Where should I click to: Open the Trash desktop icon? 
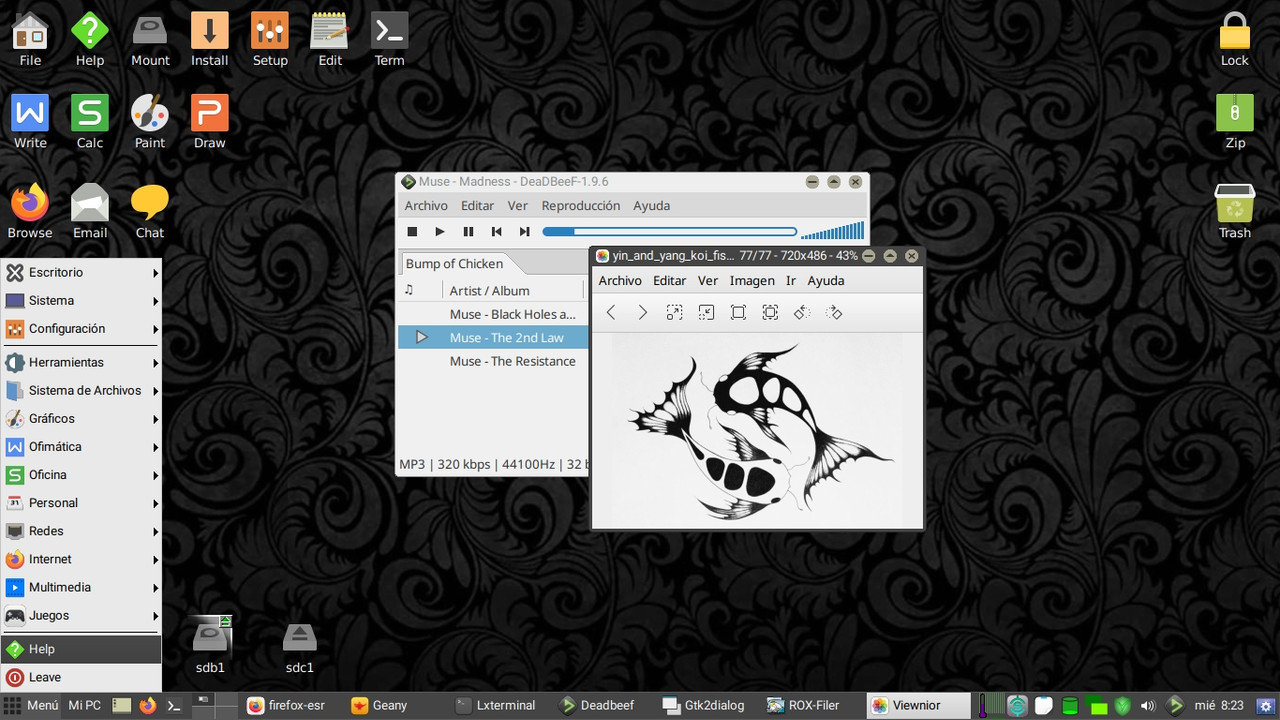[1235, 211]
